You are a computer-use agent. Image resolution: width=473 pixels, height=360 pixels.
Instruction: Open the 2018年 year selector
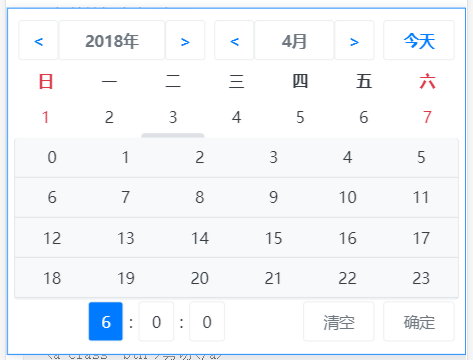(x=112, y=40)
